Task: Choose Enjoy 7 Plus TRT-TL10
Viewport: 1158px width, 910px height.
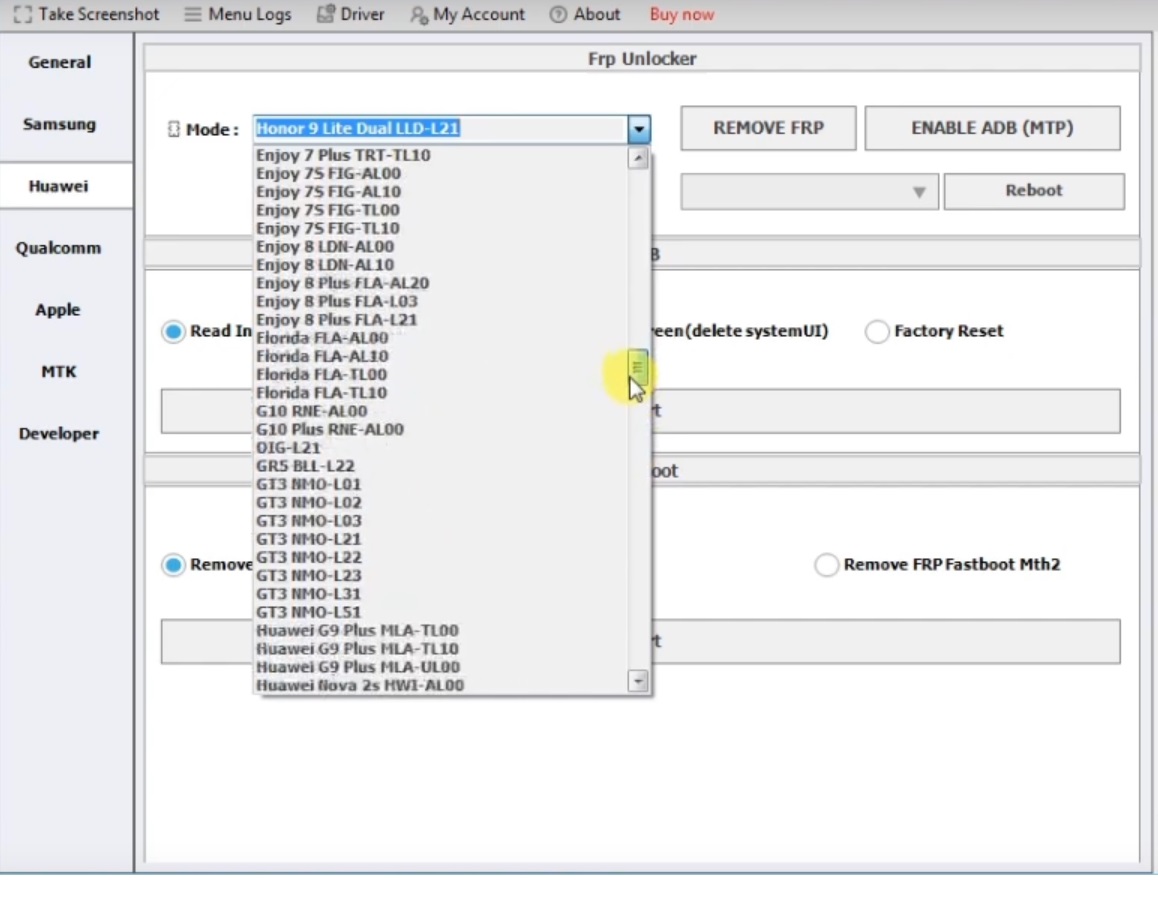Action: (x=441, y=155)
